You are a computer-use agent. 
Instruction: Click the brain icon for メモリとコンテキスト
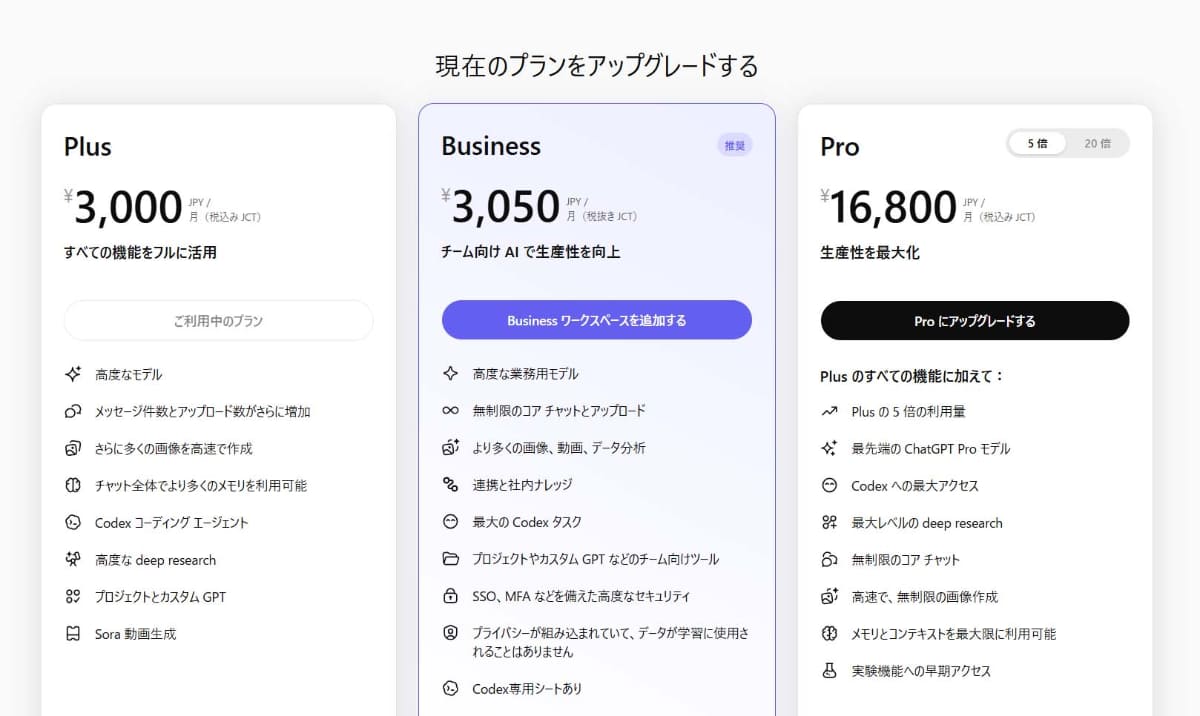pyautogui.click(x=829, y=634)
